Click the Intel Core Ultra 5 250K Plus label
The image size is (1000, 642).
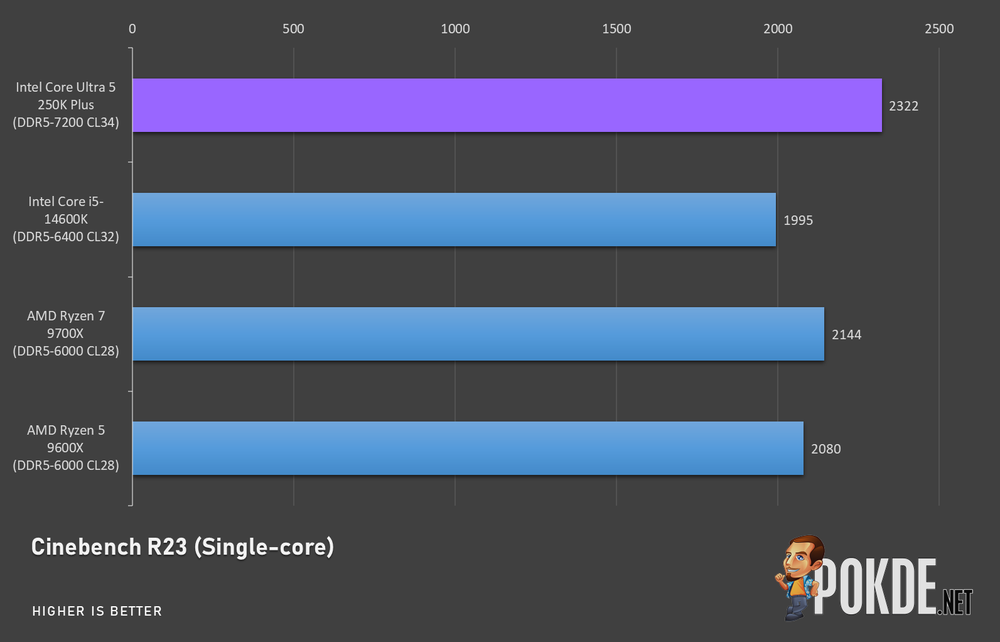[x=66, y=105]
